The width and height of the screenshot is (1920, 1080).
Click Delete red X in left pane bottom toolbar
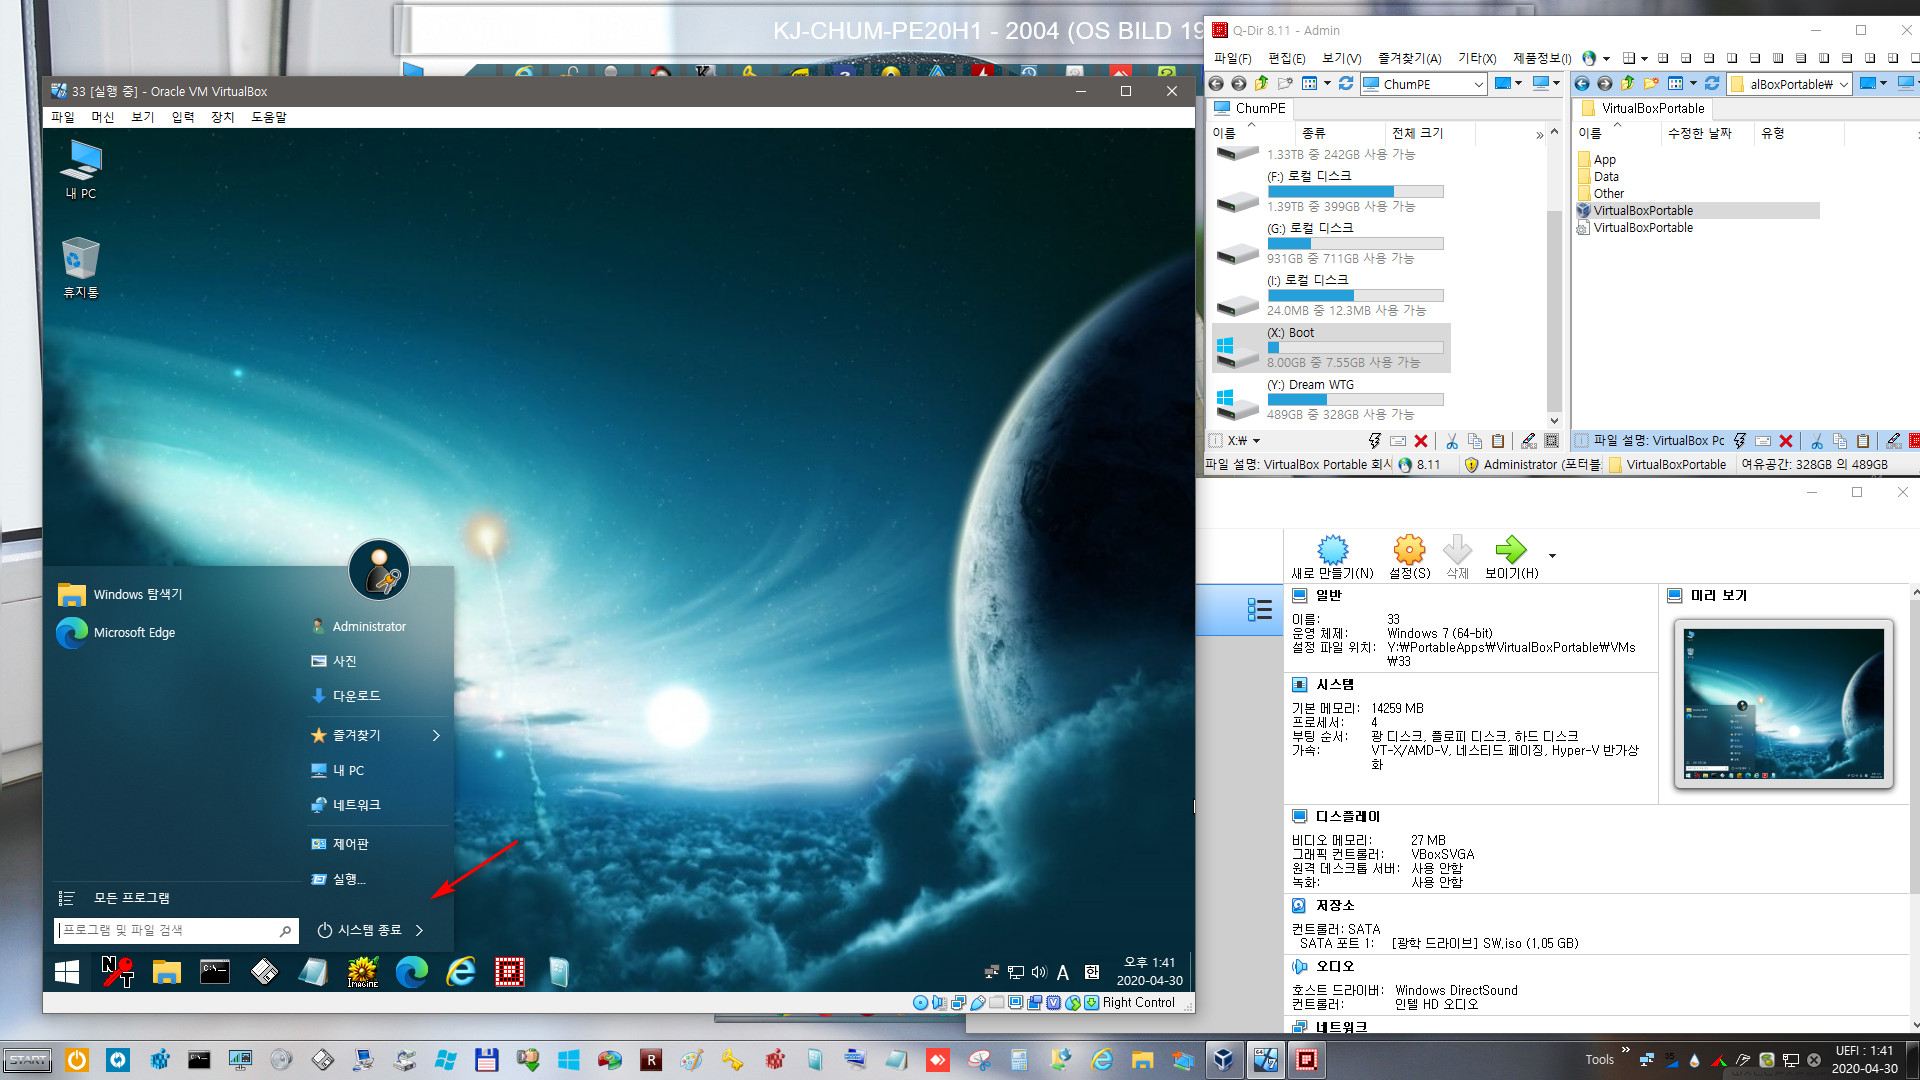[x=1420, y=441]
